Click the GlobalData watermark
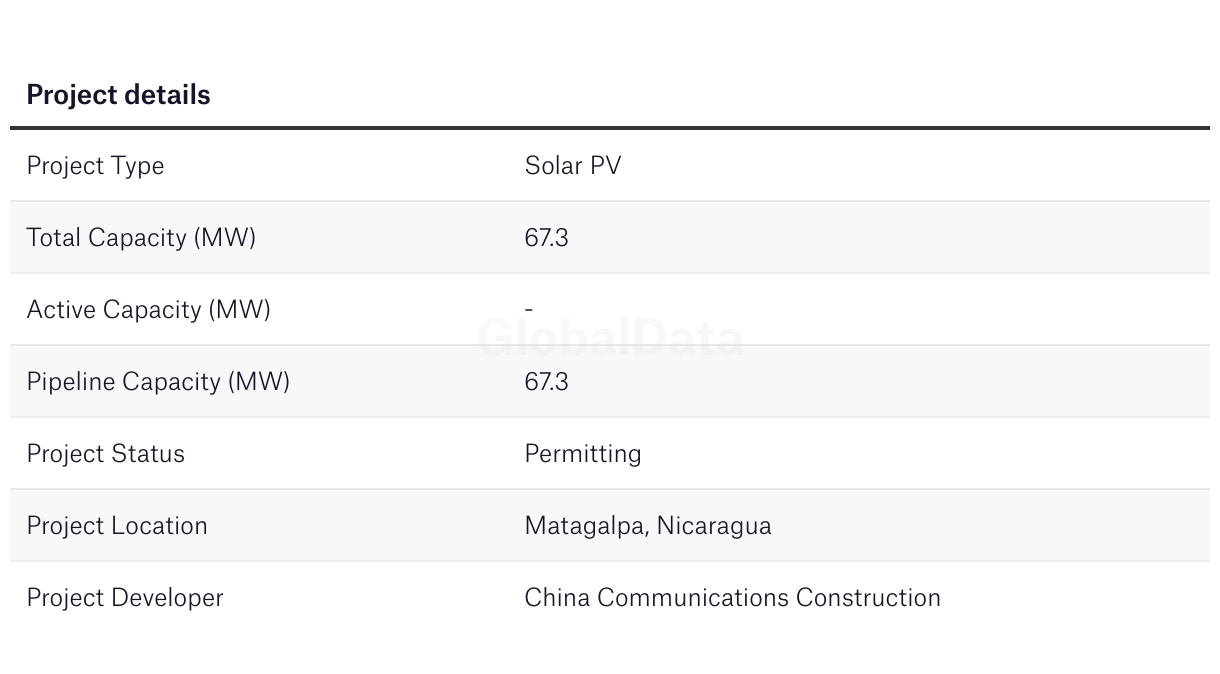 (610, 338)
